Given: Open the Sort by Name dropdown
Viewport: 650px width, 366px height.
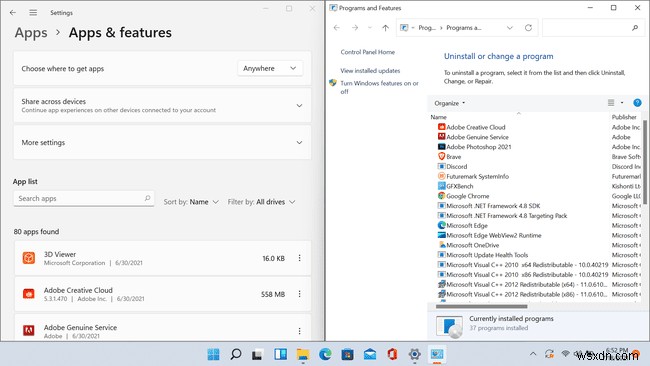Looking at the screenshot, I should pos(191,202).
